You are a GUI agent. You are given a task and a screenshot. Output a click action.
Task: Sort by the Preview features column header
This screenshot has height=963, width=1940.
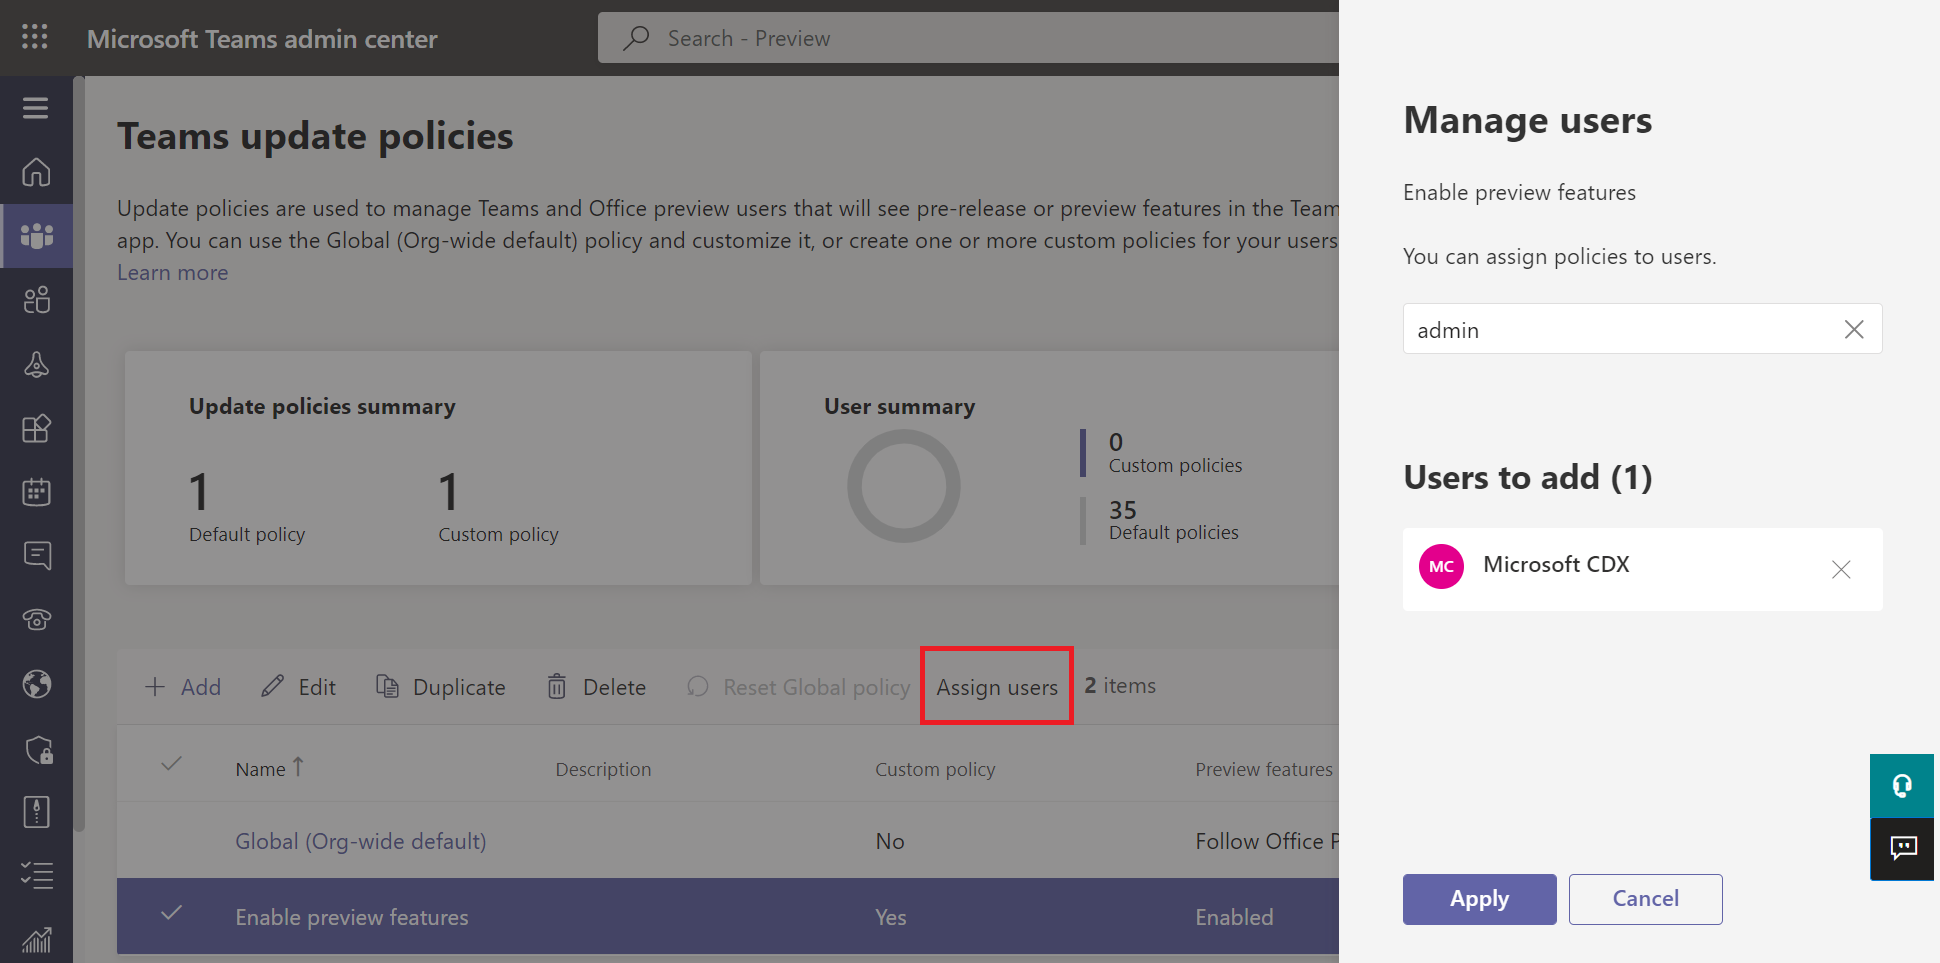pos(1264,769)
